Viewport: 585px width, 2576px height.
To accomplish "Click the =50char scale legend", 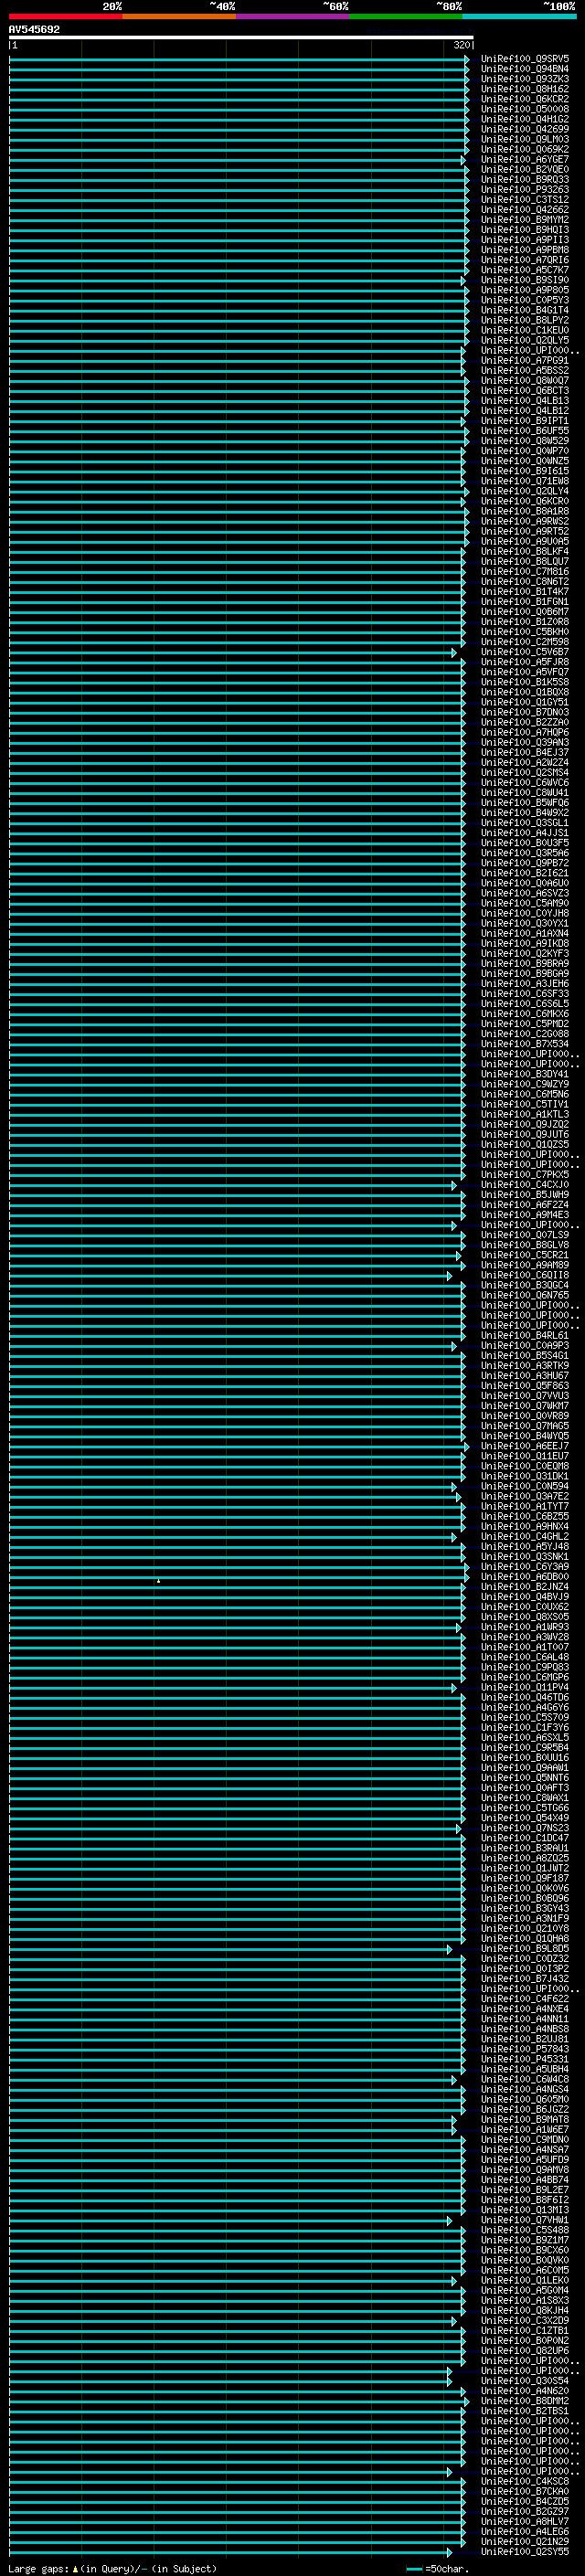I will (x=437, y=2568).
